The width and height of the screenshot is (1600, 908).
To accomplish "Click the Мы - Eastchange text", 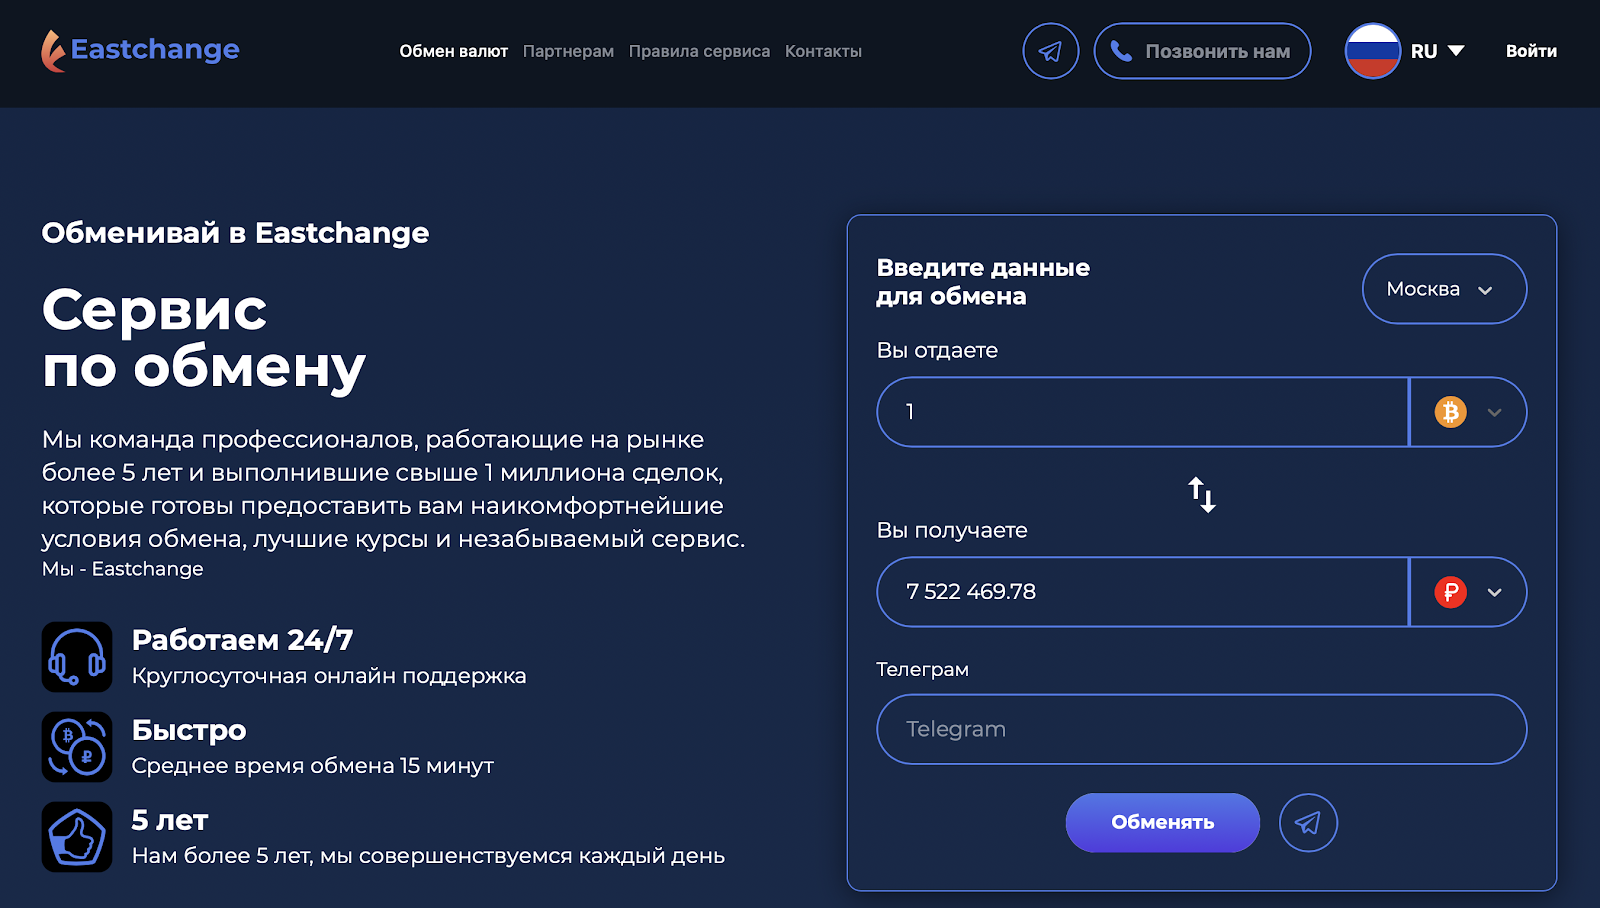I will coord(122,569).
